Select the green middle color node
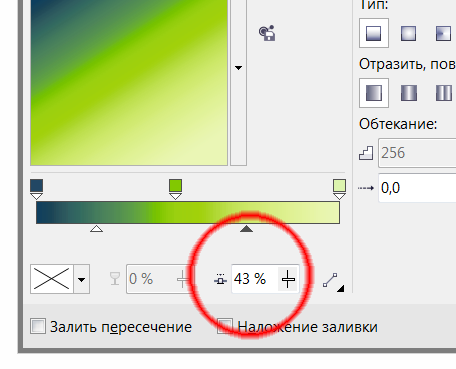This screenshot has height=369, width=456. pyautogui.click(x=175, y=189)
